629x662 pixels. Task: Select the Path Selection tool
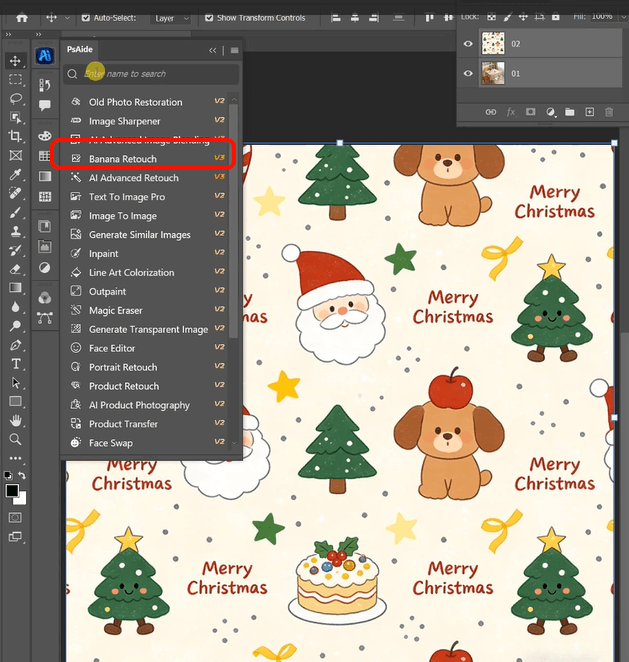(15, 383)
